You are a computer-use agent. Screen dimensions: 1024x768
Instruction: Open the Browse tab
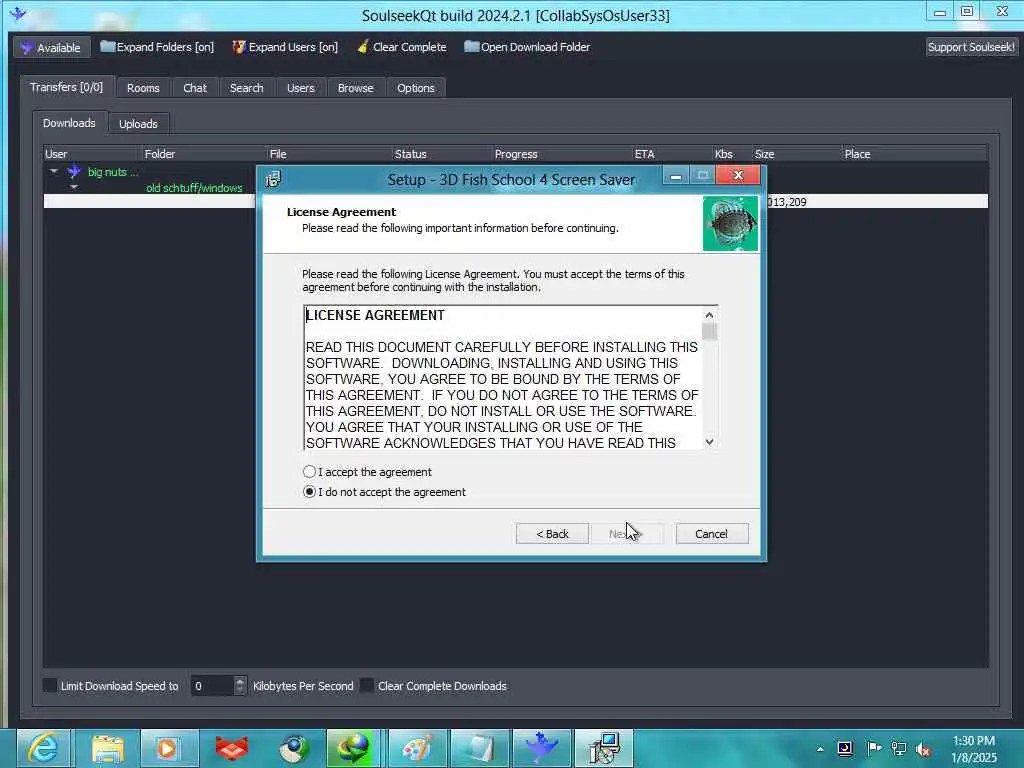pos(355,88)
